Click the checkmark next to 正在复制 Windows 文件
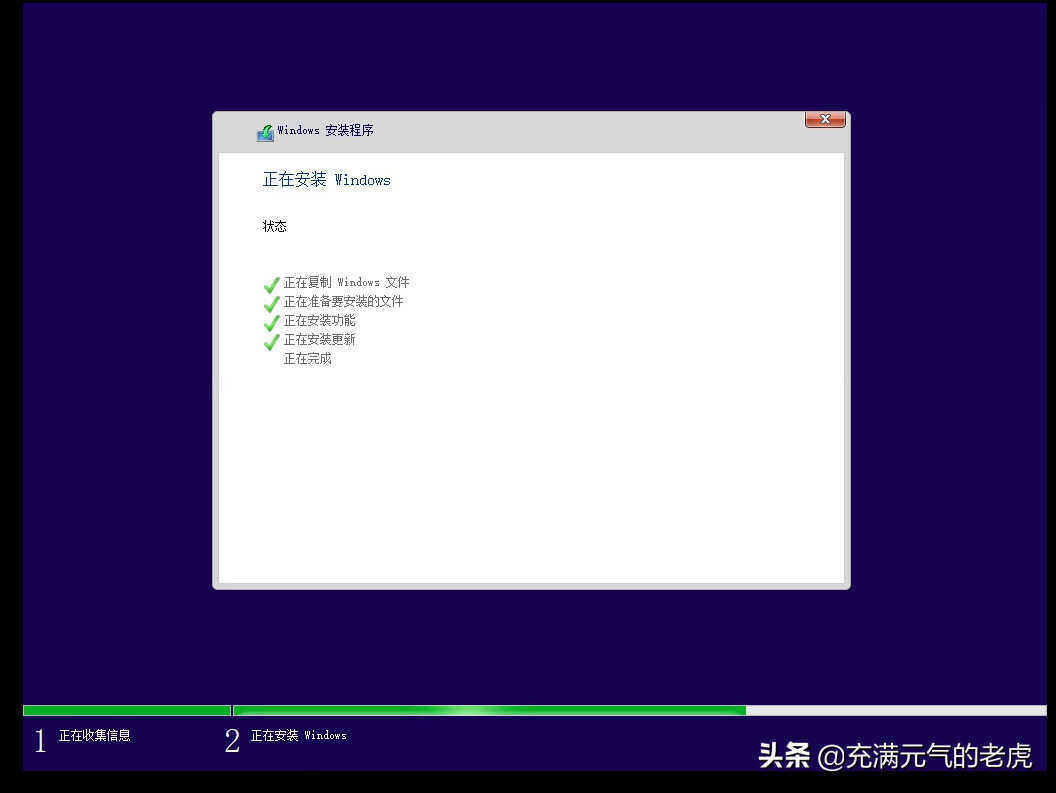 point(271,285)
